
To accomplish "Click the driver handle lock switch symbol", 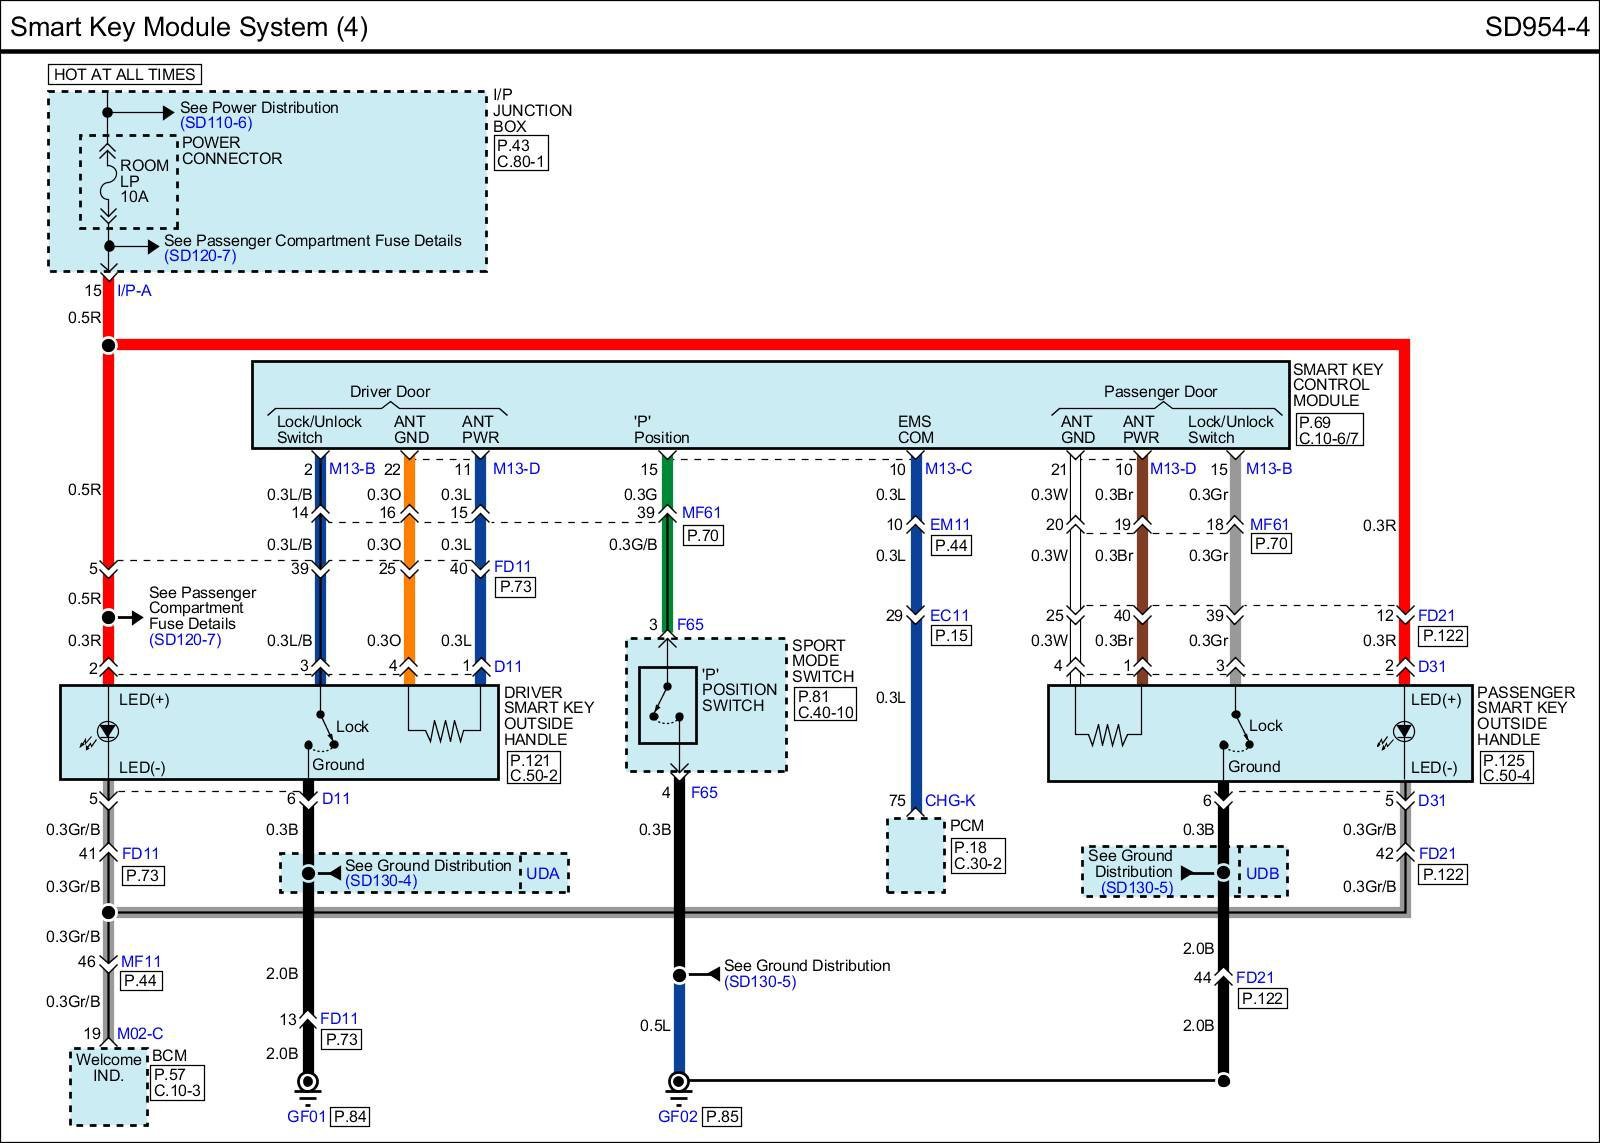I will point(320,731).
